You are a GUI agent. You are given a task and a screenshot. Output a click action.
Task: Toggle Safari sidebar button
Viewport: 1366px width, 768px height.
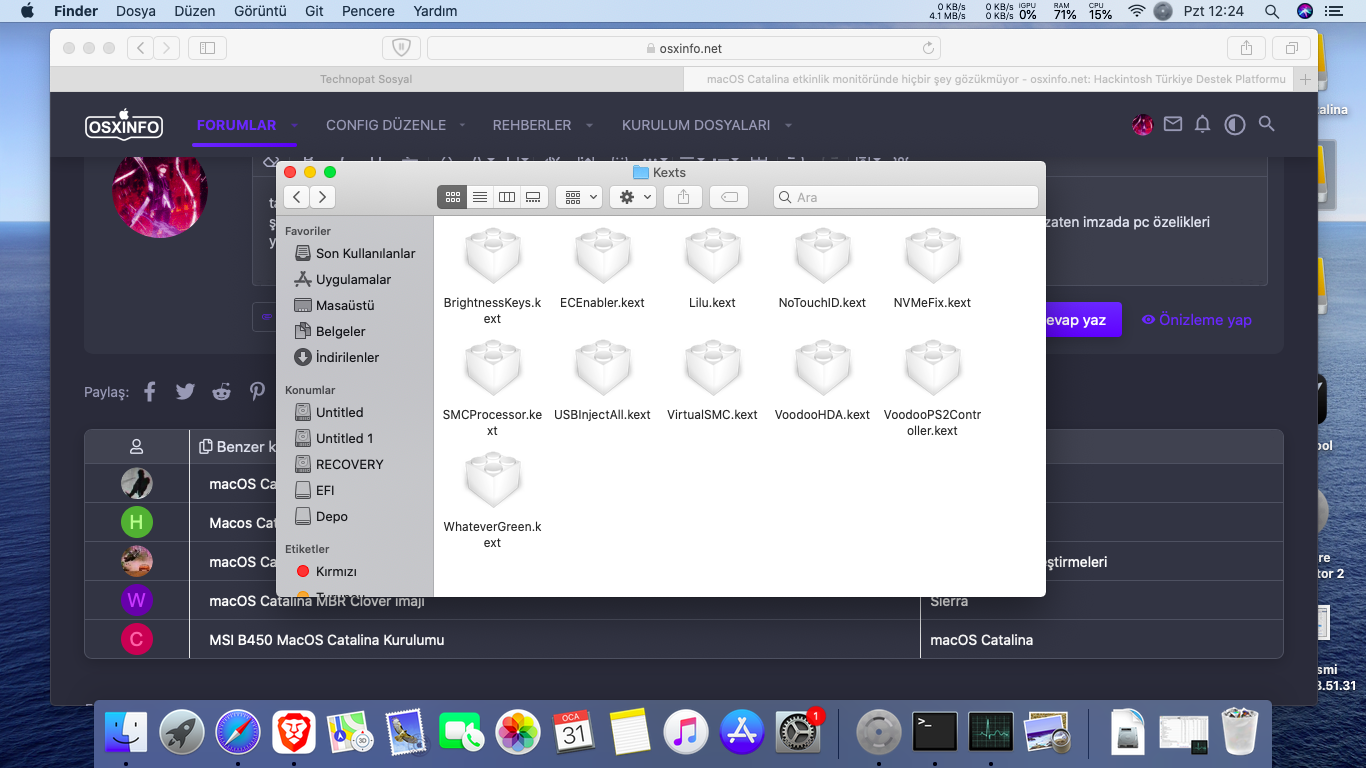[x=207, y=48]
